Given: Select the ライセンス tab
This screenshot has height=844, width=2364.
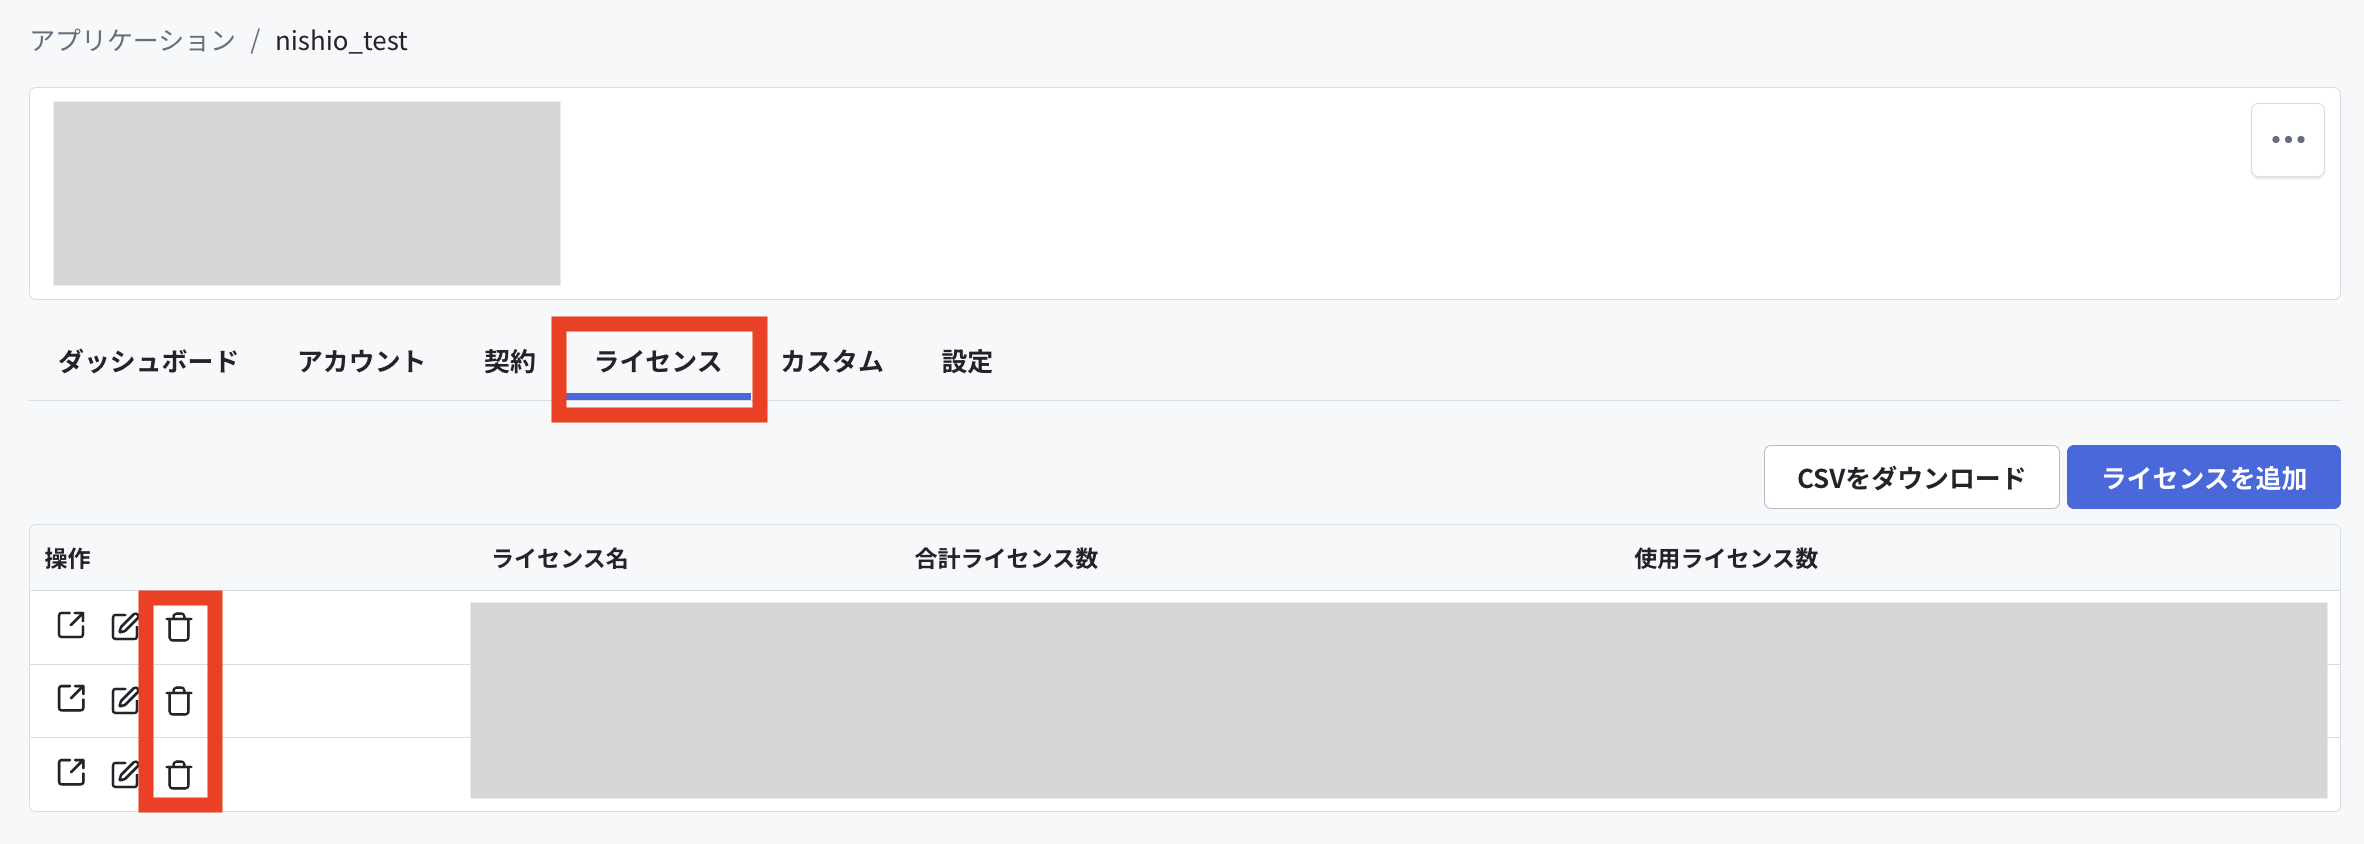Looking at the screenshot, I should tap(658, 361).
